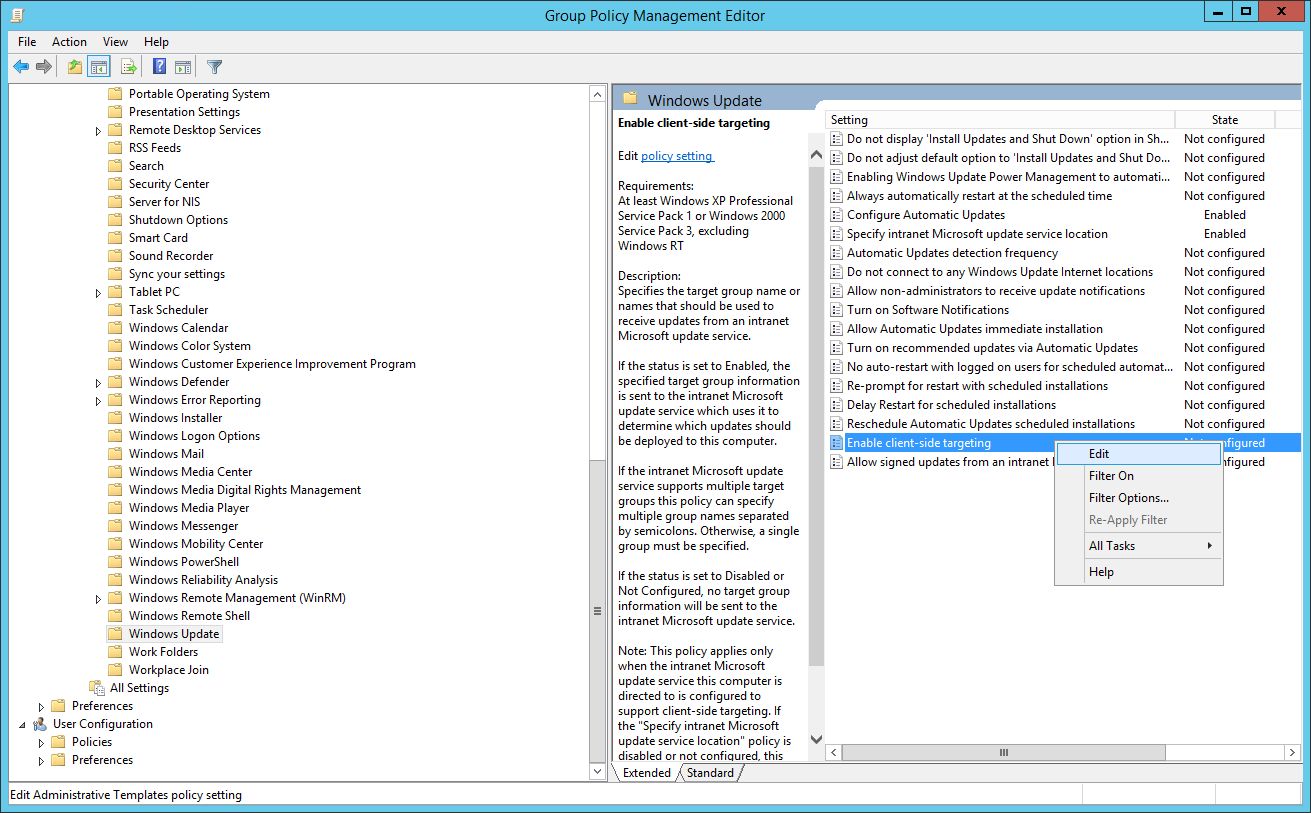Expand the Windows Remote Management (WinRM) node
The width and height of the screenshot is (1311, 813).
98,599
